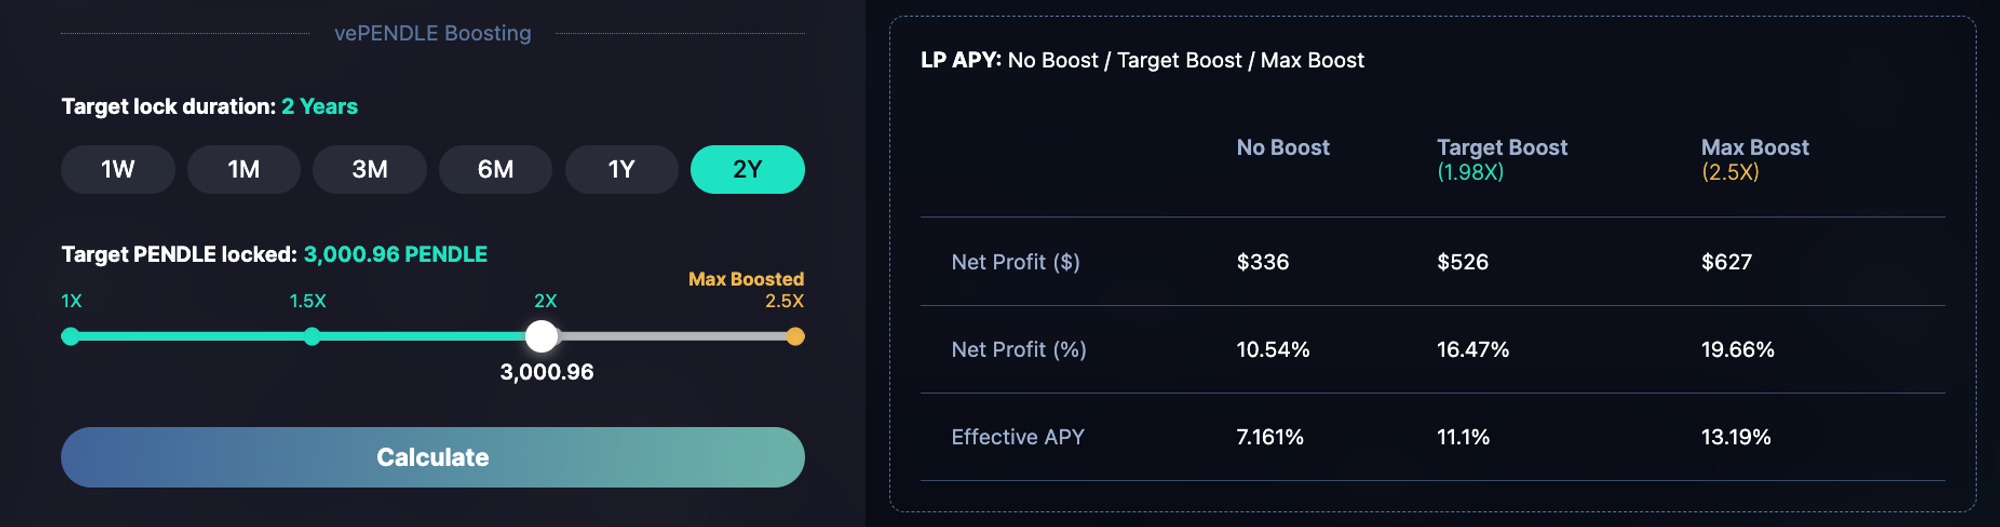The width and height of the screenshot is (2000, 527).
Task: Click the Max Boost column header
Action: 1755,148
